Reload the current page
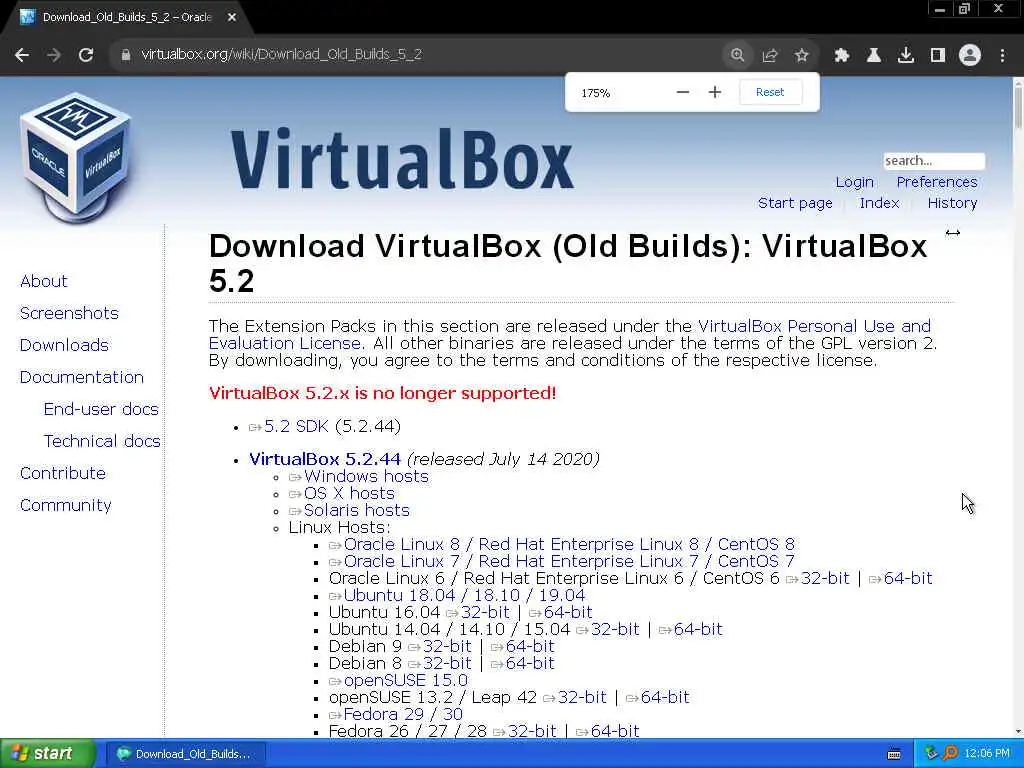1024x768 pixels. pyautogui.click(x=86, y=55)
